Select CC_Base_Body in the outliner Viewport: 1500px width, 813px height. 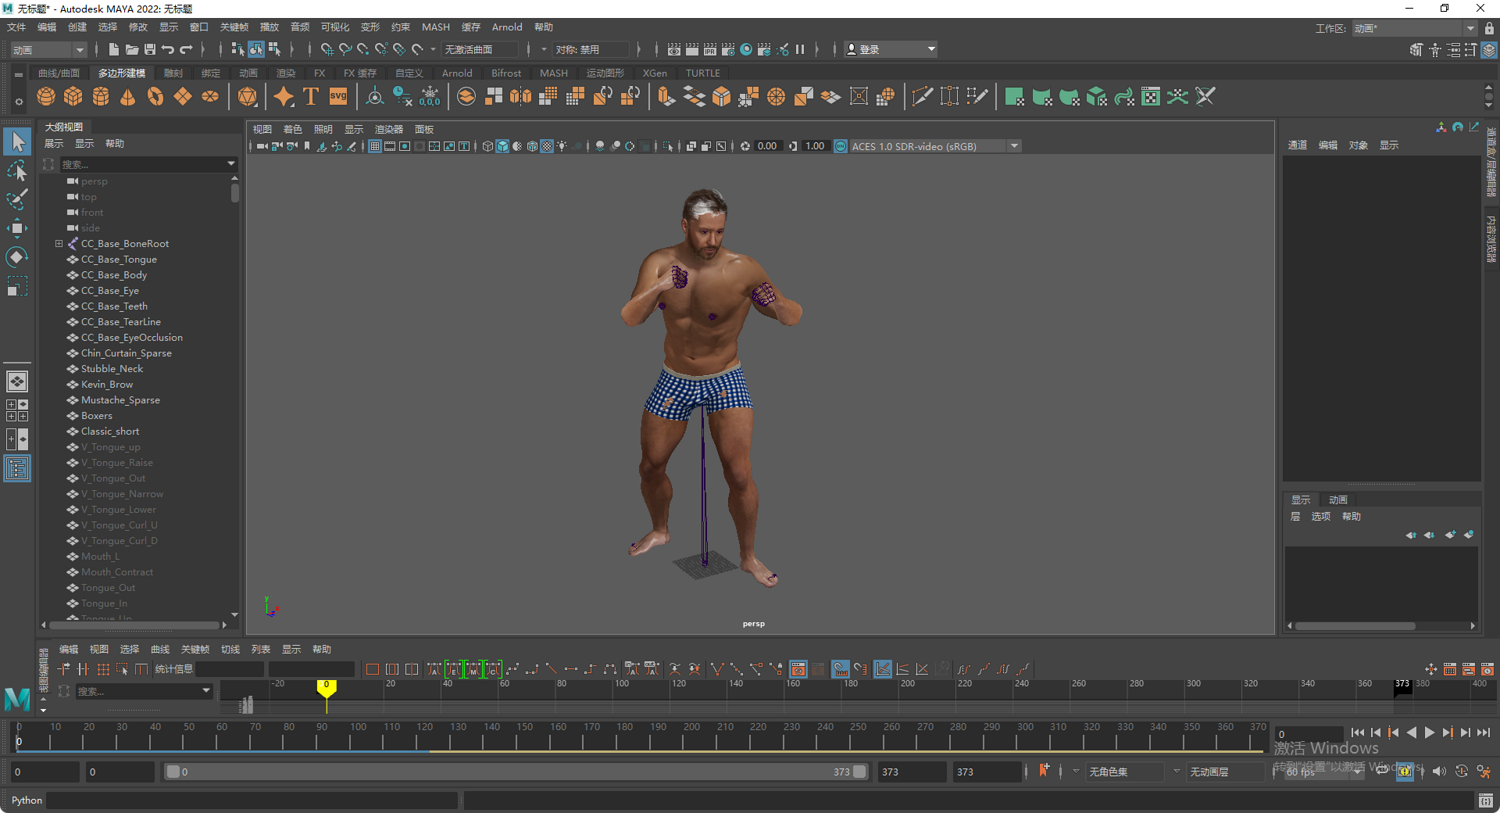(114, 275)
